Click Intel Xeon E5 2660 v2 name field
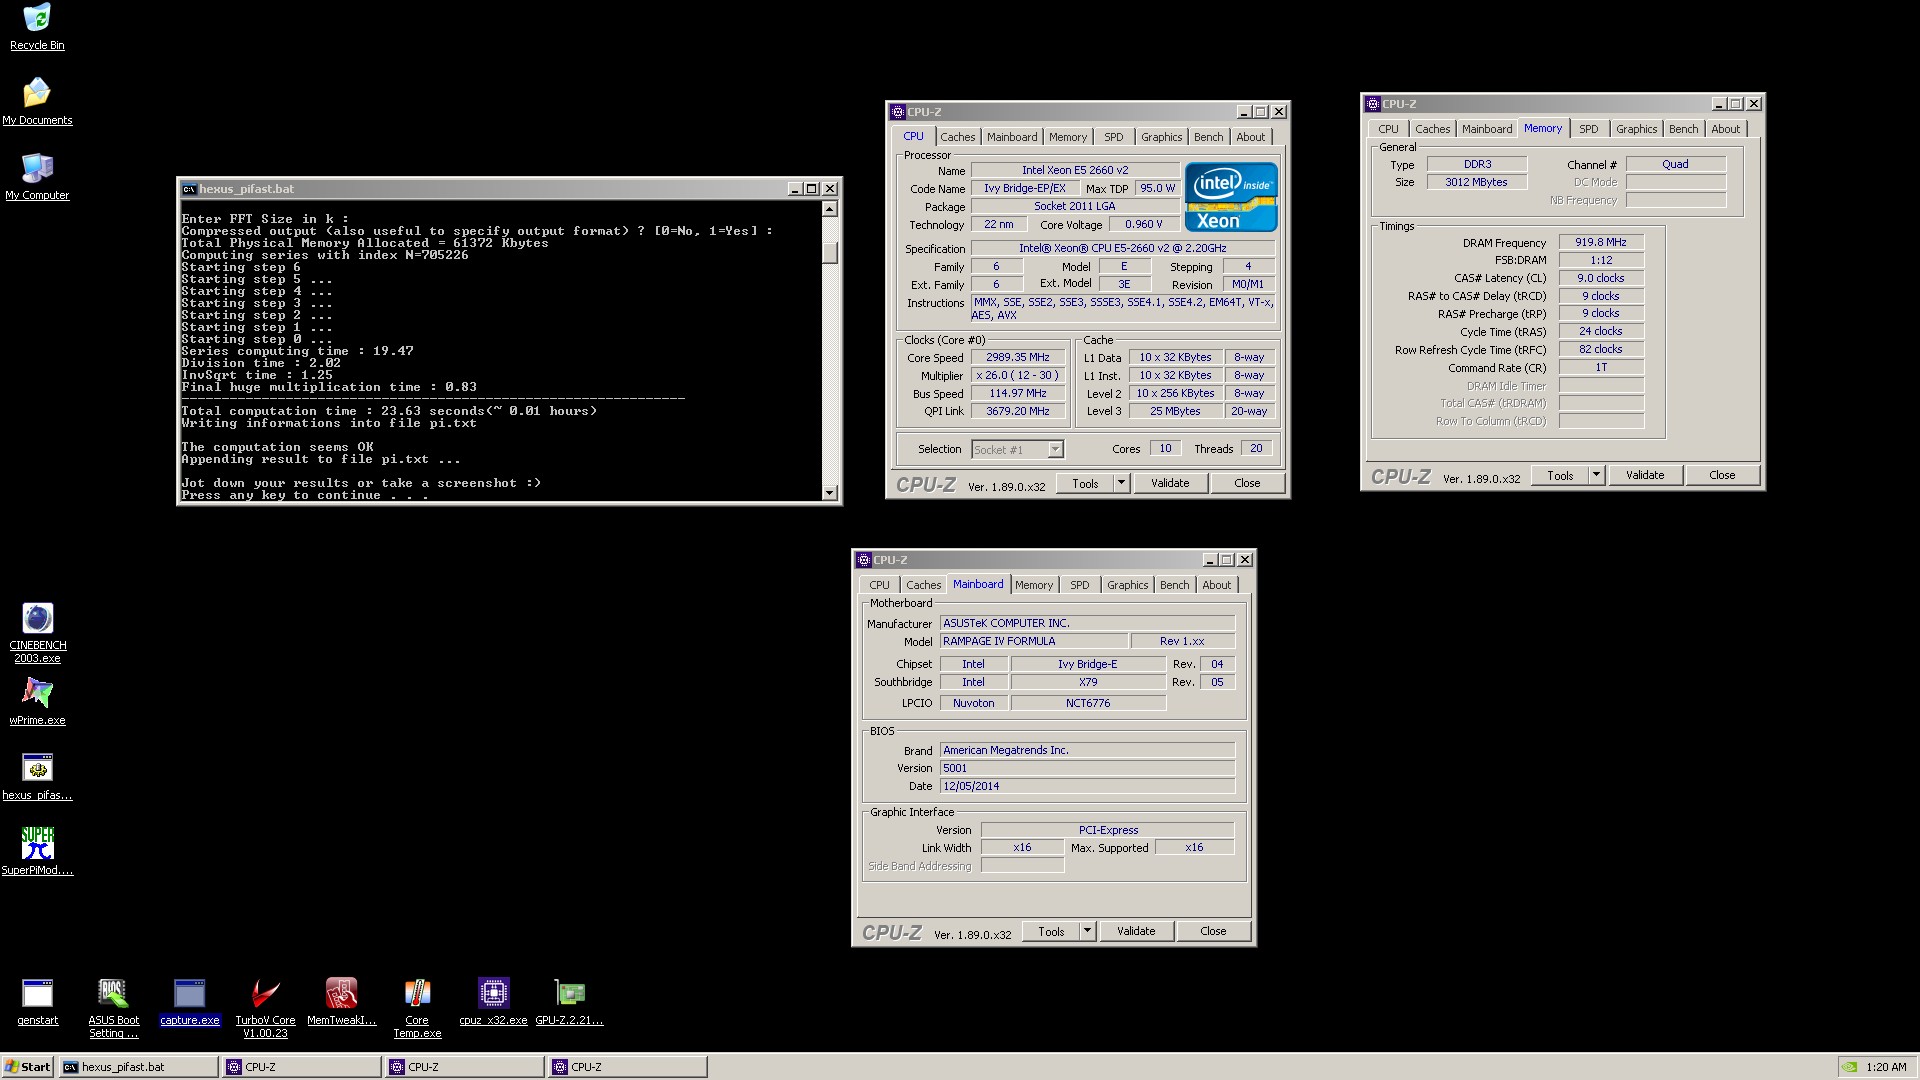The width and height of the screenshot is (1920, 1080). pos(1075,170)
